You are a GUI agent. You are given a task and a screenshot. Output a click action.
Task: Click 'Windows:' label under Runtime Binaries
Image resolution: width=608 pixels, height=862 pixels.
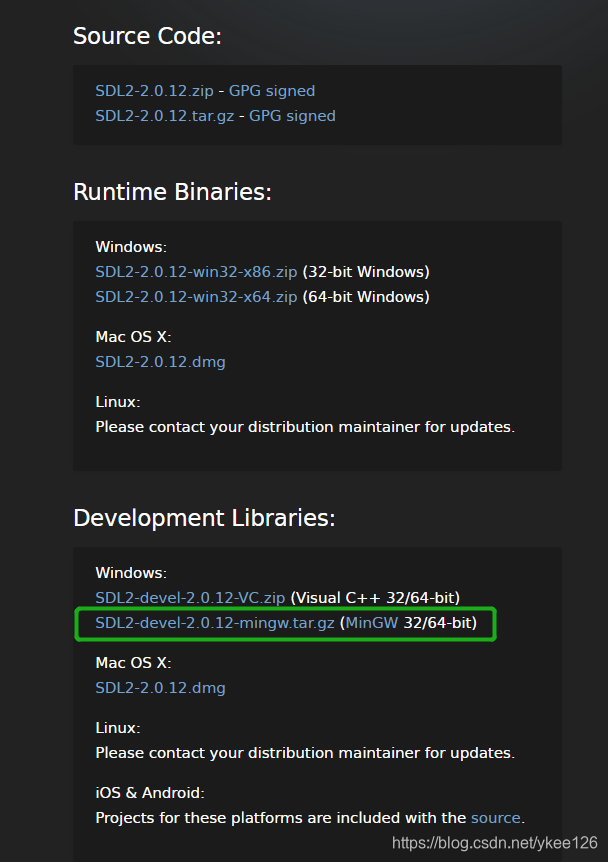(x=131, y=247)
